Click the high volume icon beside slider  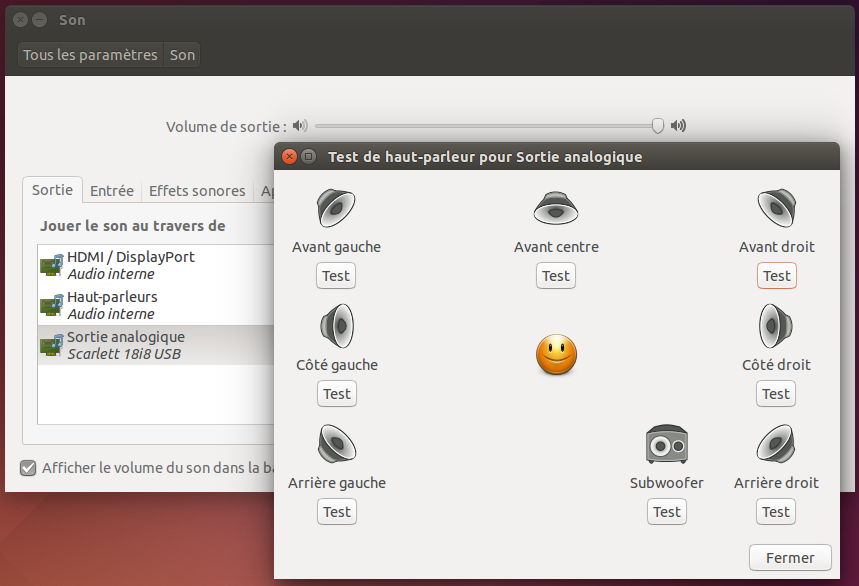tap(678, 126)
